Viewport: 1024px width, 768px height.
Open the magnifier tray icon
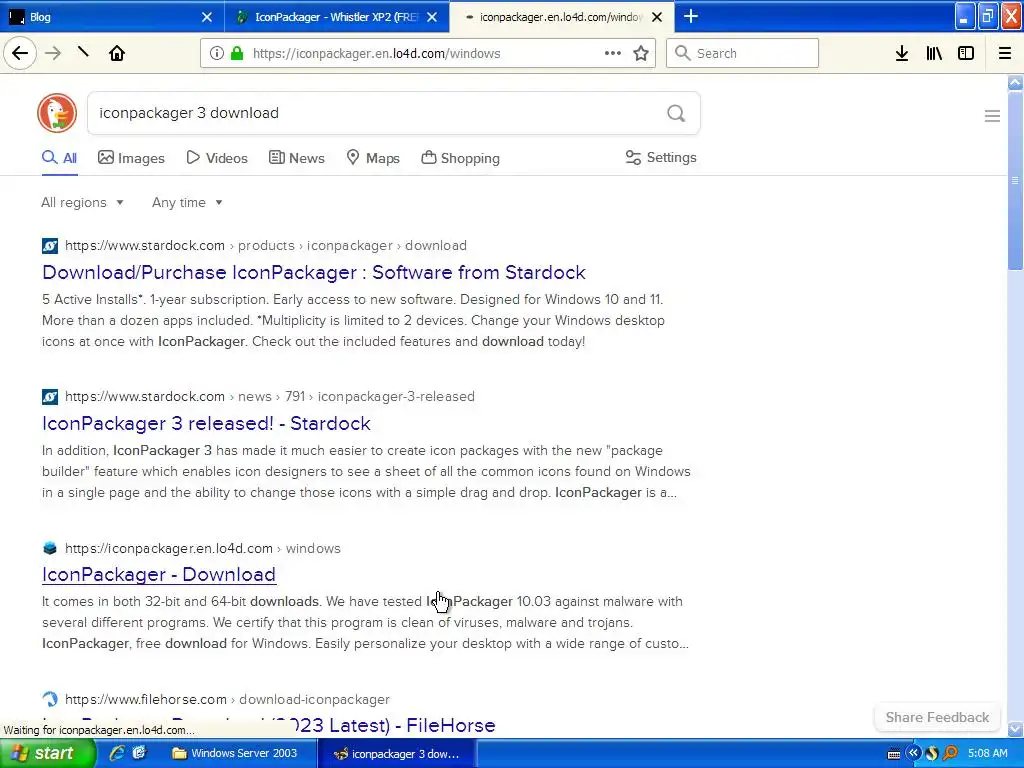coord(951,753)
